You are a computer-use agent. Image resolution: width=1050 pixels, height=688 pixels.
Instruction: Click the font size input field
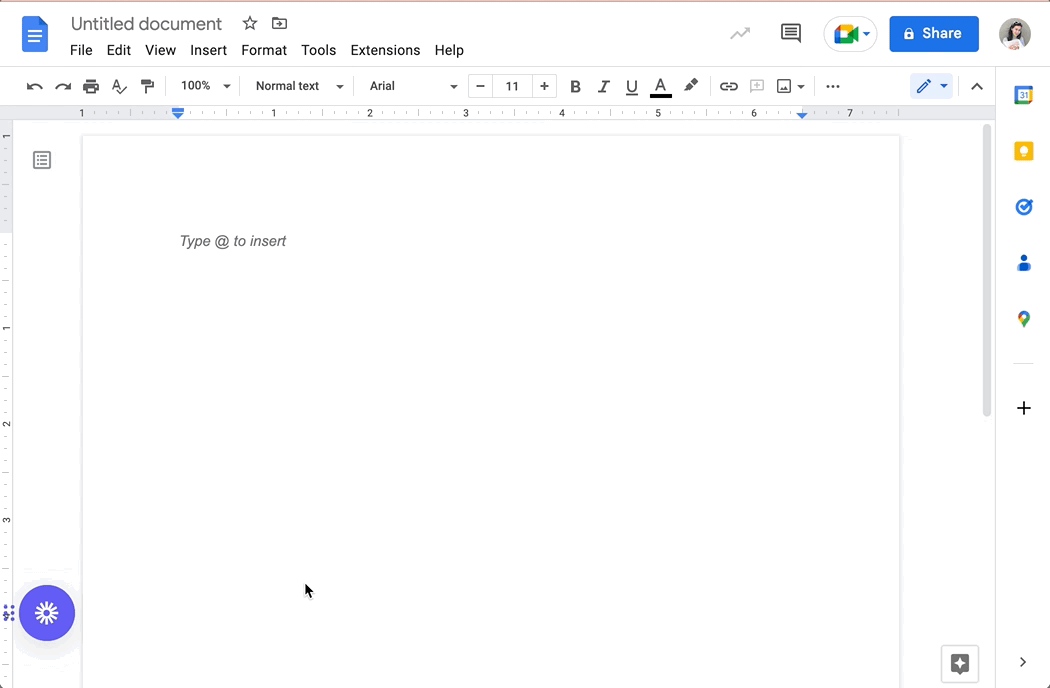512,87
